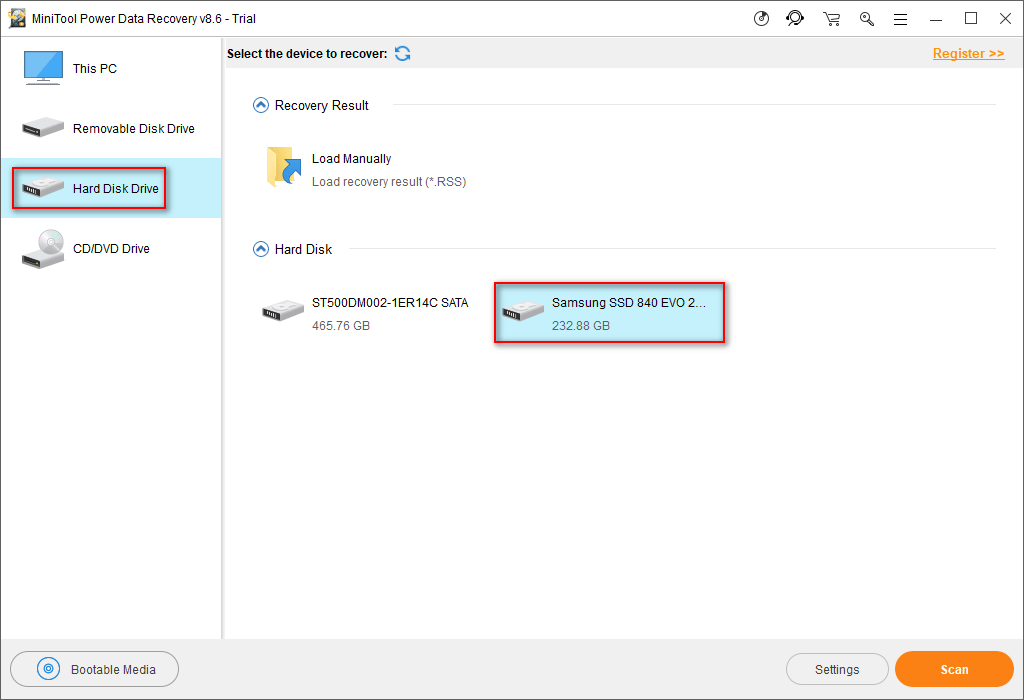Open Settings
The width and height of the screenshot is (1024, 700).
point(837,670)
